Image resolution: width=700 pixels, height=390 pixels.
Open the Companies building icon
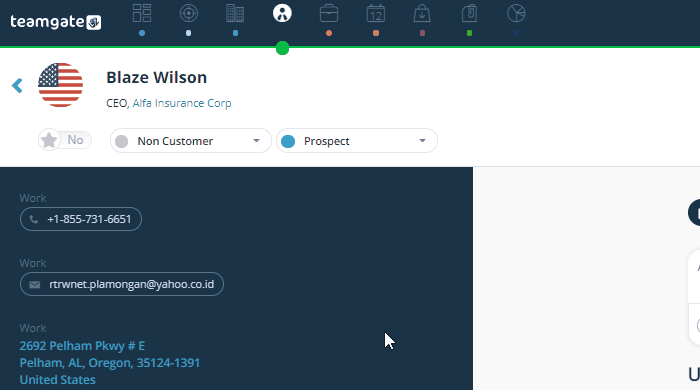[x=235, y=13]
